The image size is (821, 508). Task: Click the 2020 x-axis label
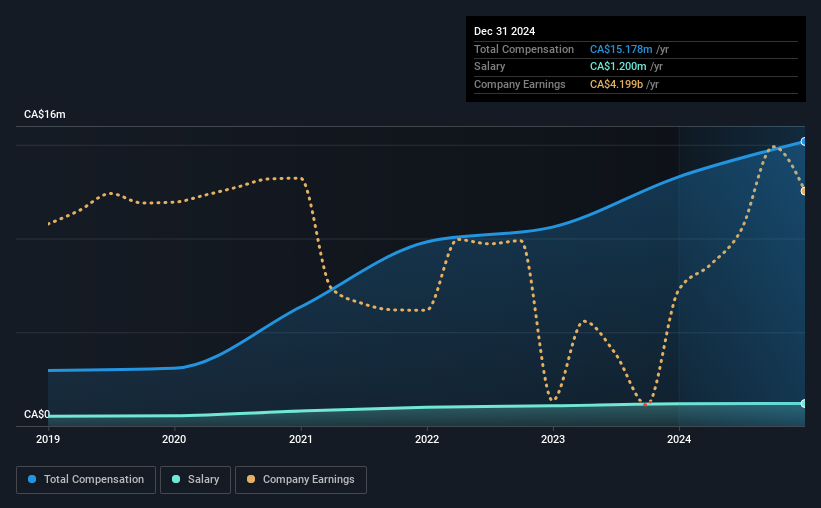click(x=174, y=439)
